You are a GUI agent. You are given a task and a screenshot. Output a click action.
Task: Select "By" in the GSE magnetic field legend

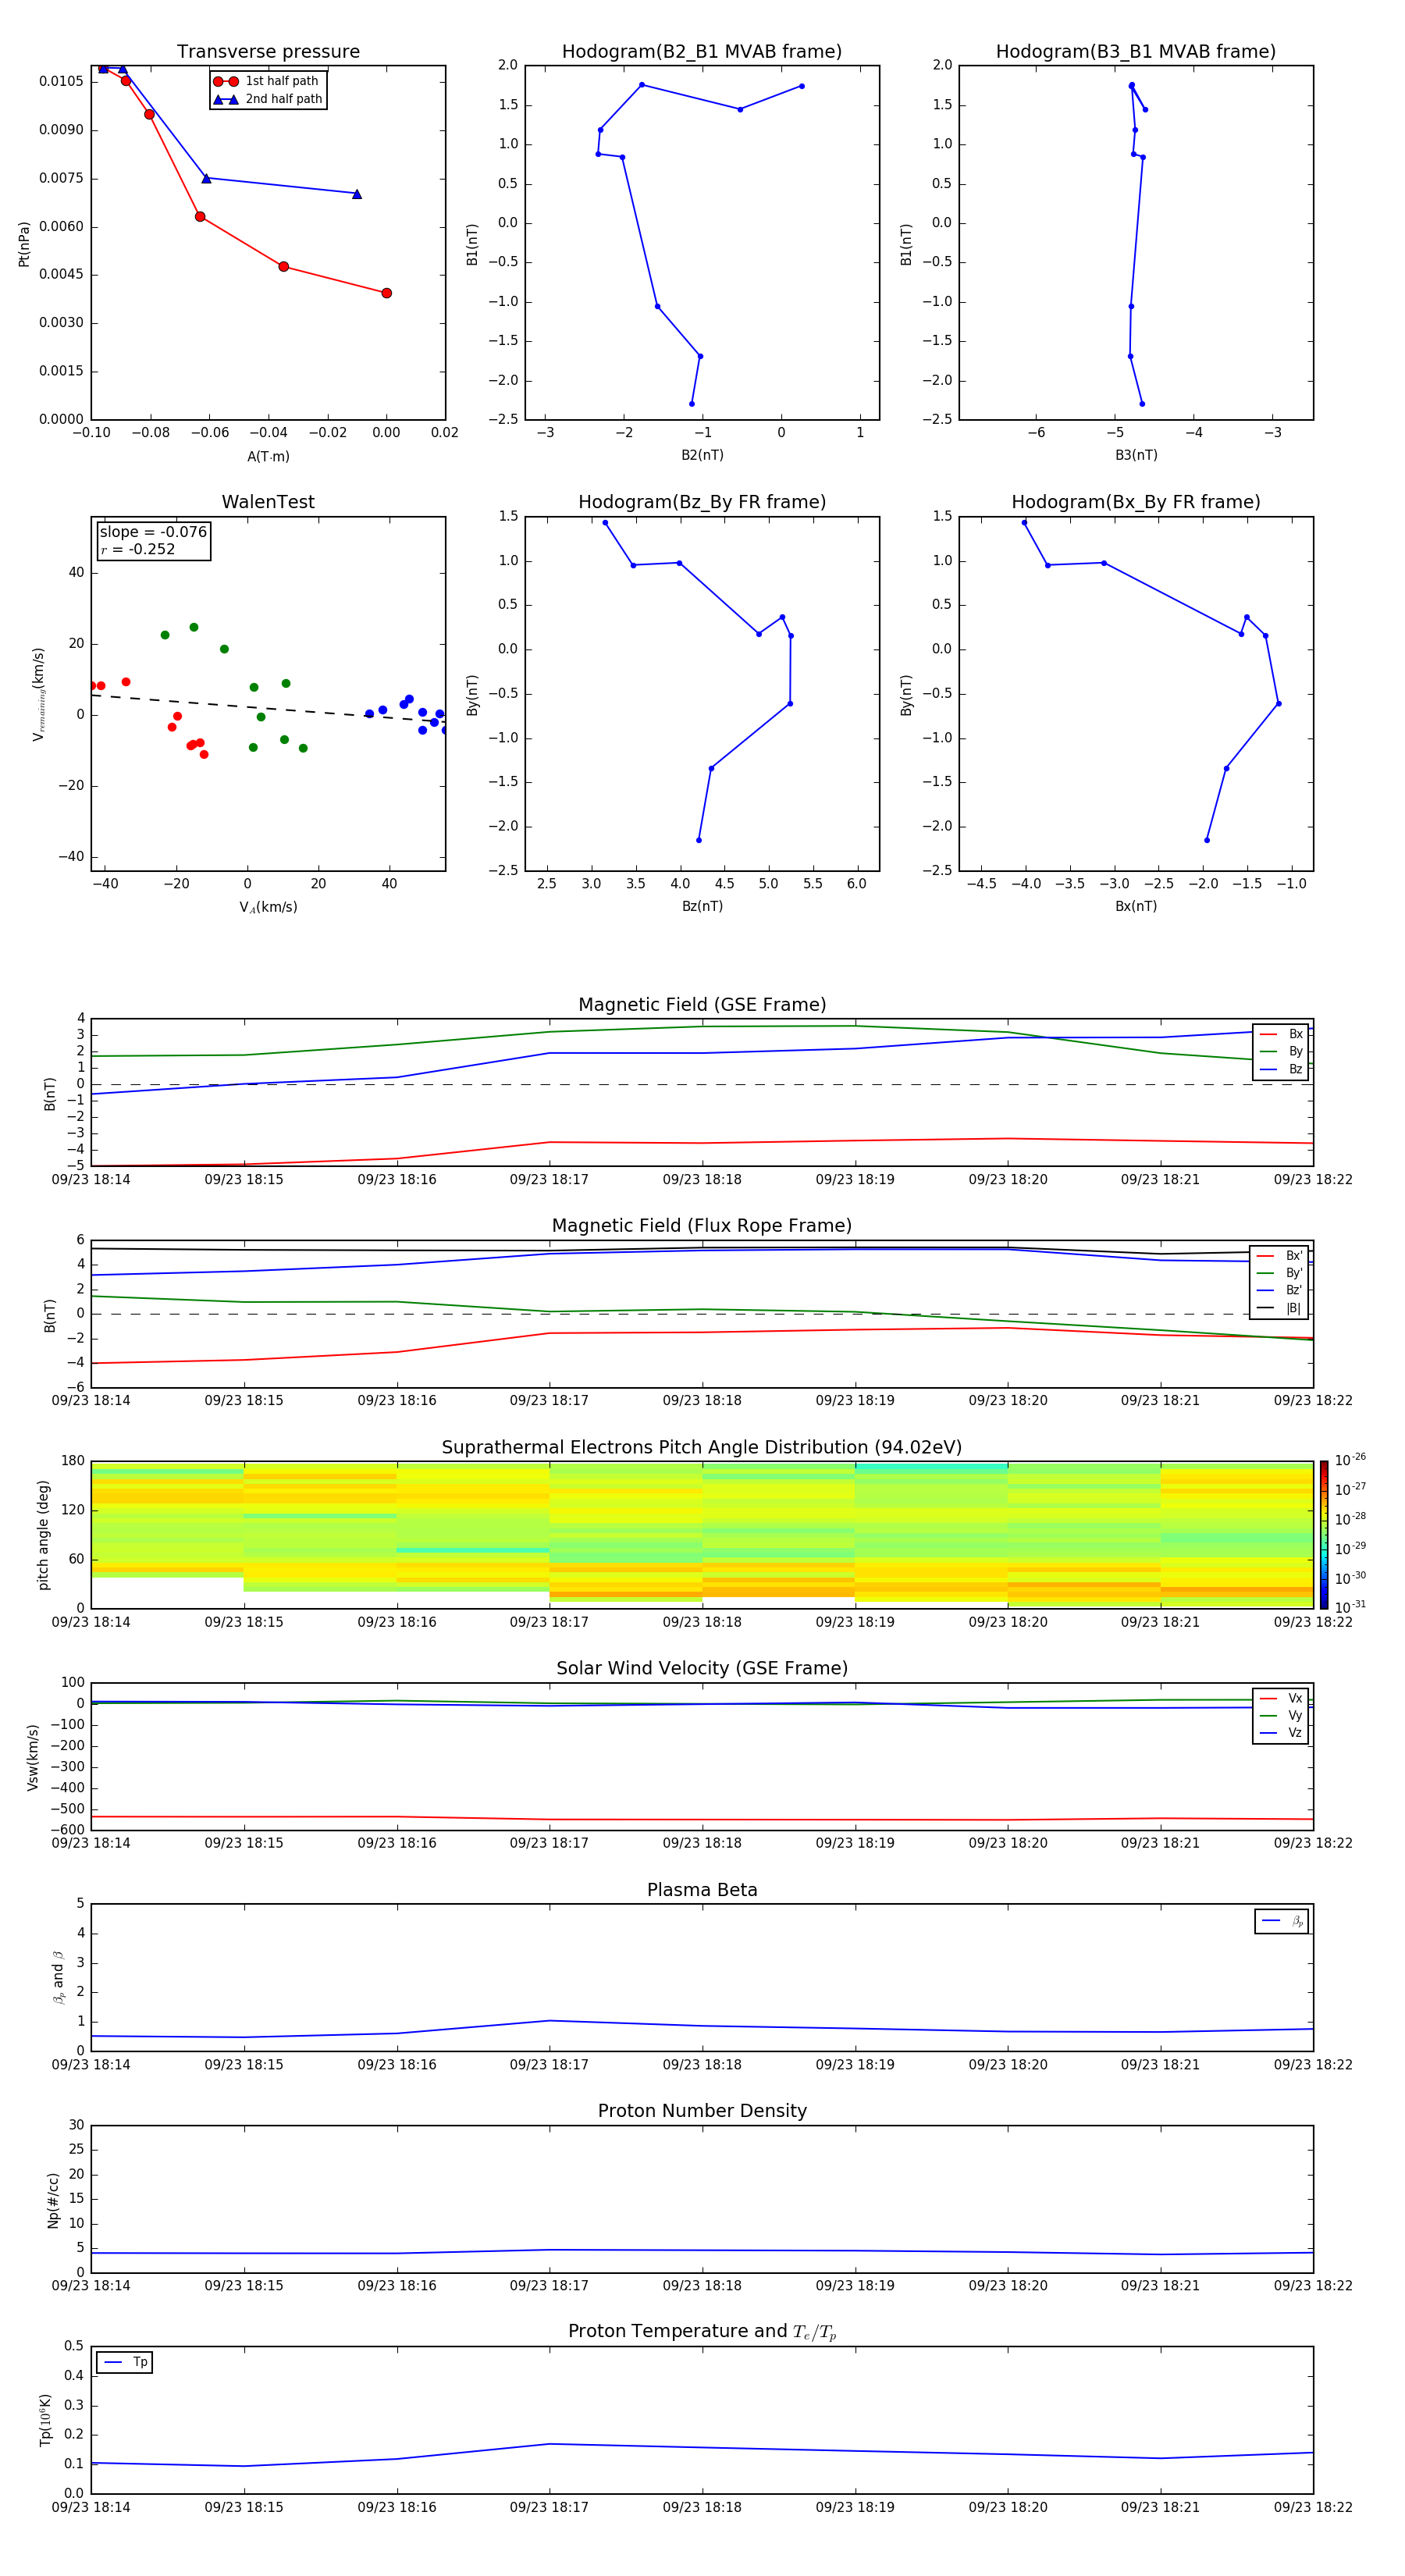(1281, 1051)
